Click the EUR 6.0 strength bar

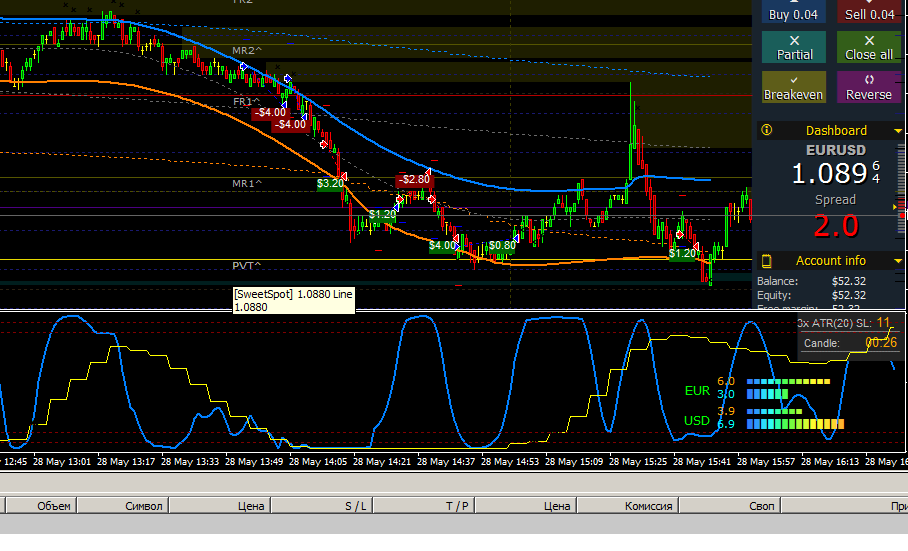tap(788, 381)
